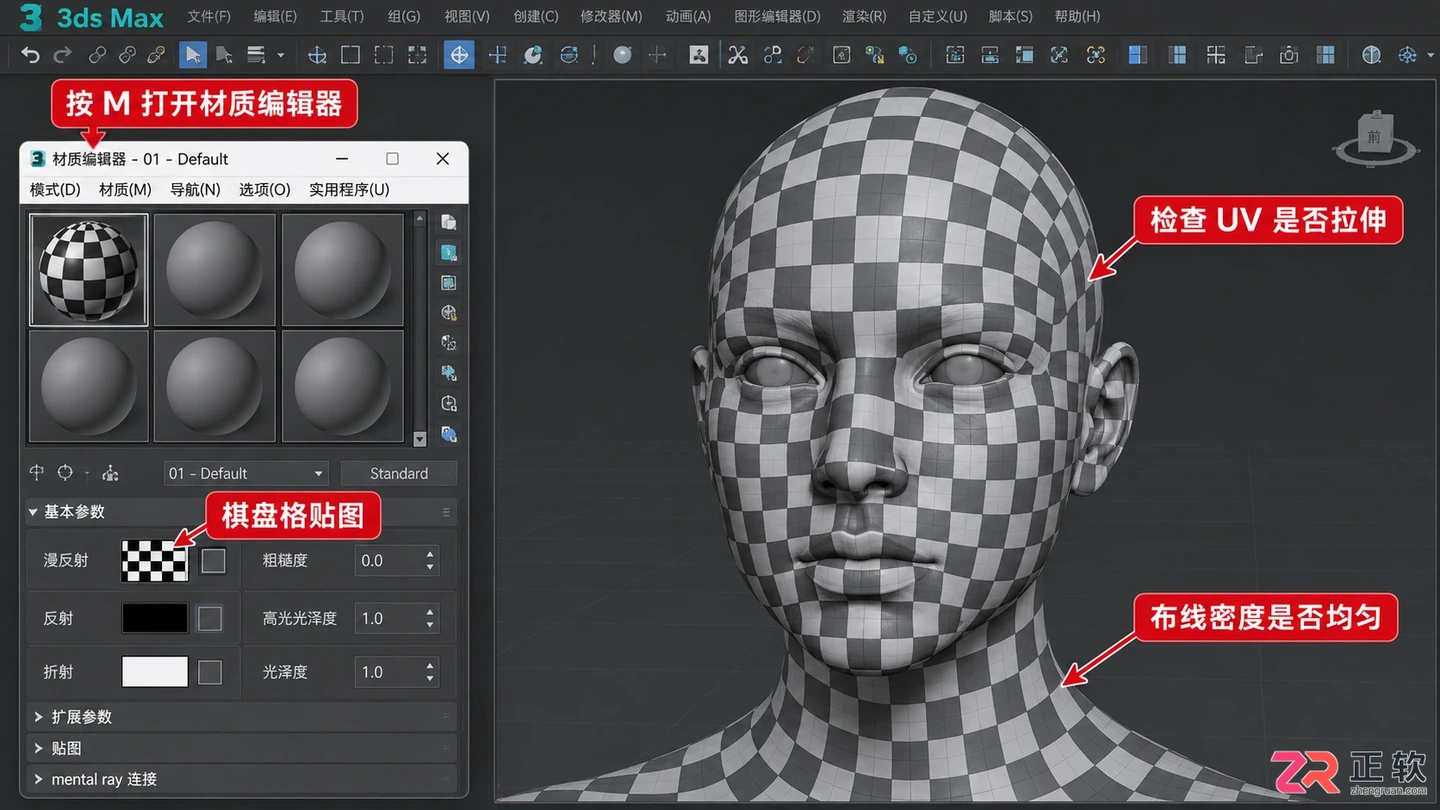Image resolution: width=1440 pixels, height=810 pixels.
Task: Open the 渲染(R) menu
Action: pos(864,16)
